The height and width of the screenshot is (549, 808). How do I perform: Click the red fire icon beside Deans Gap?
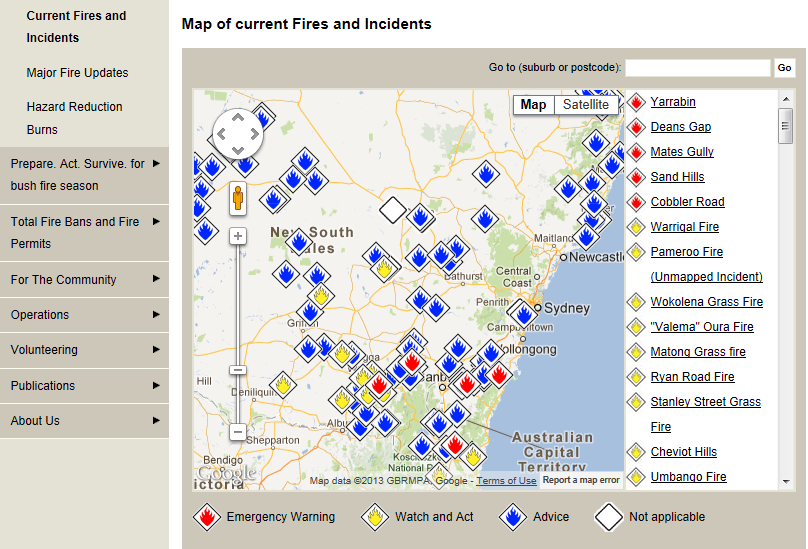coord(636,127)
